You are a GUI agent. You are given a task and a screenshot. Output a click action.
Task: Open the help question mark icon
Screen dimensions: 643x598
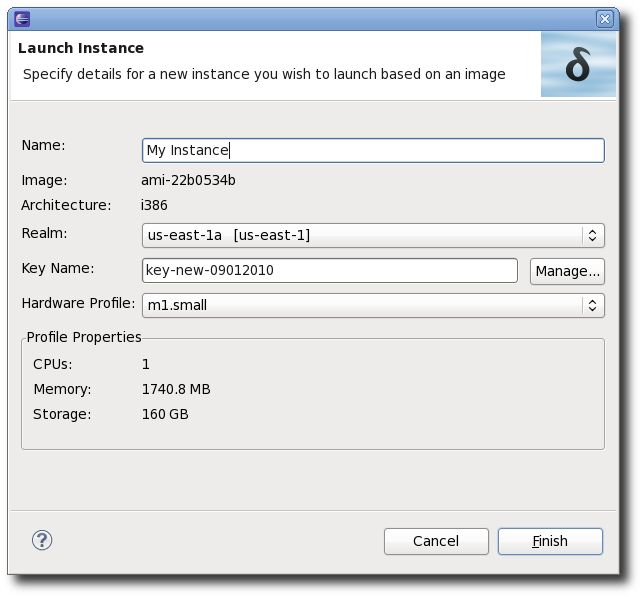pyautogui.click(x=42, y=540)
